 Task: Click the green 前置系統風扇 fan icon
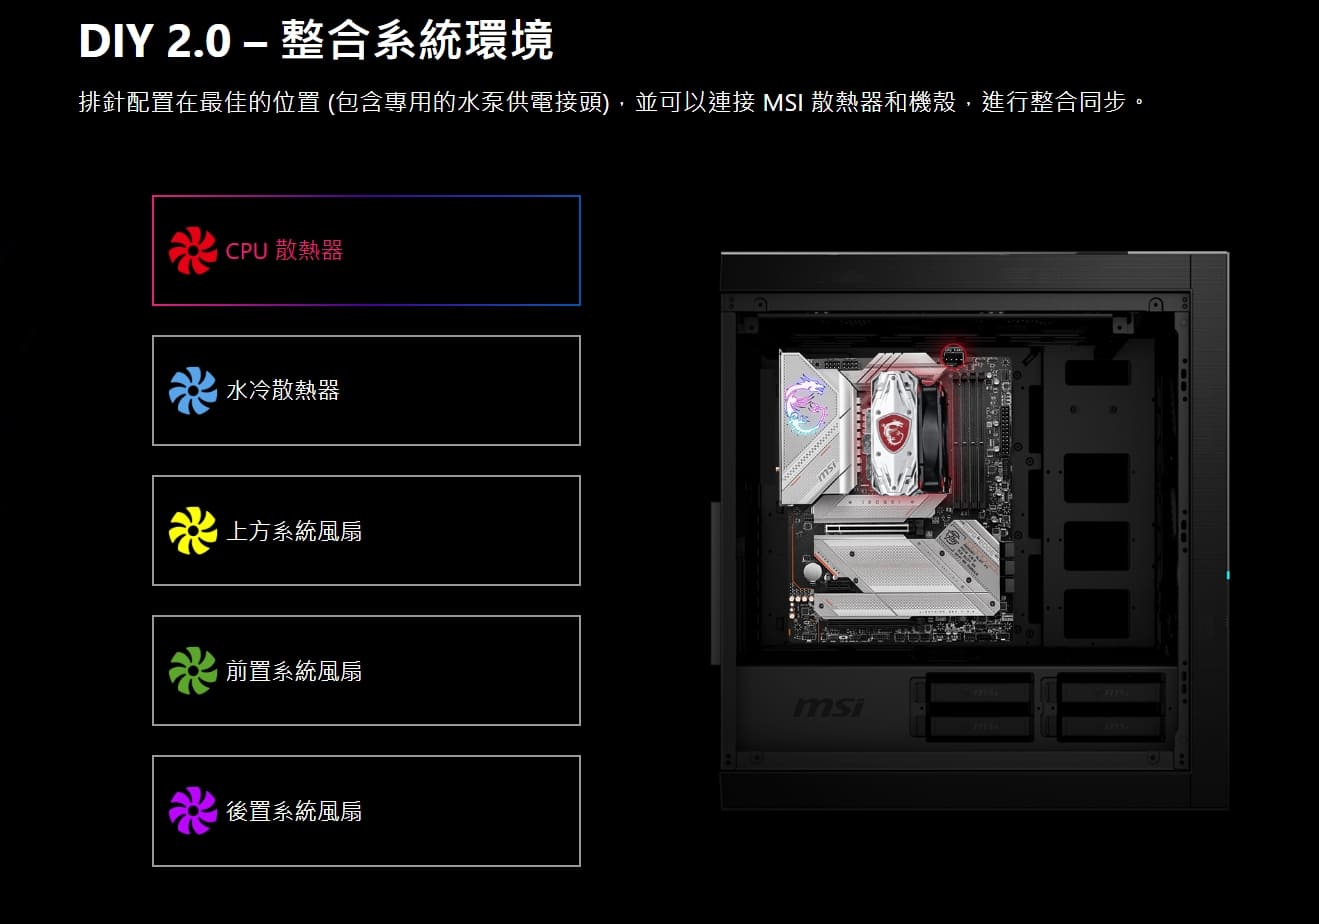(x=193, y=671)
